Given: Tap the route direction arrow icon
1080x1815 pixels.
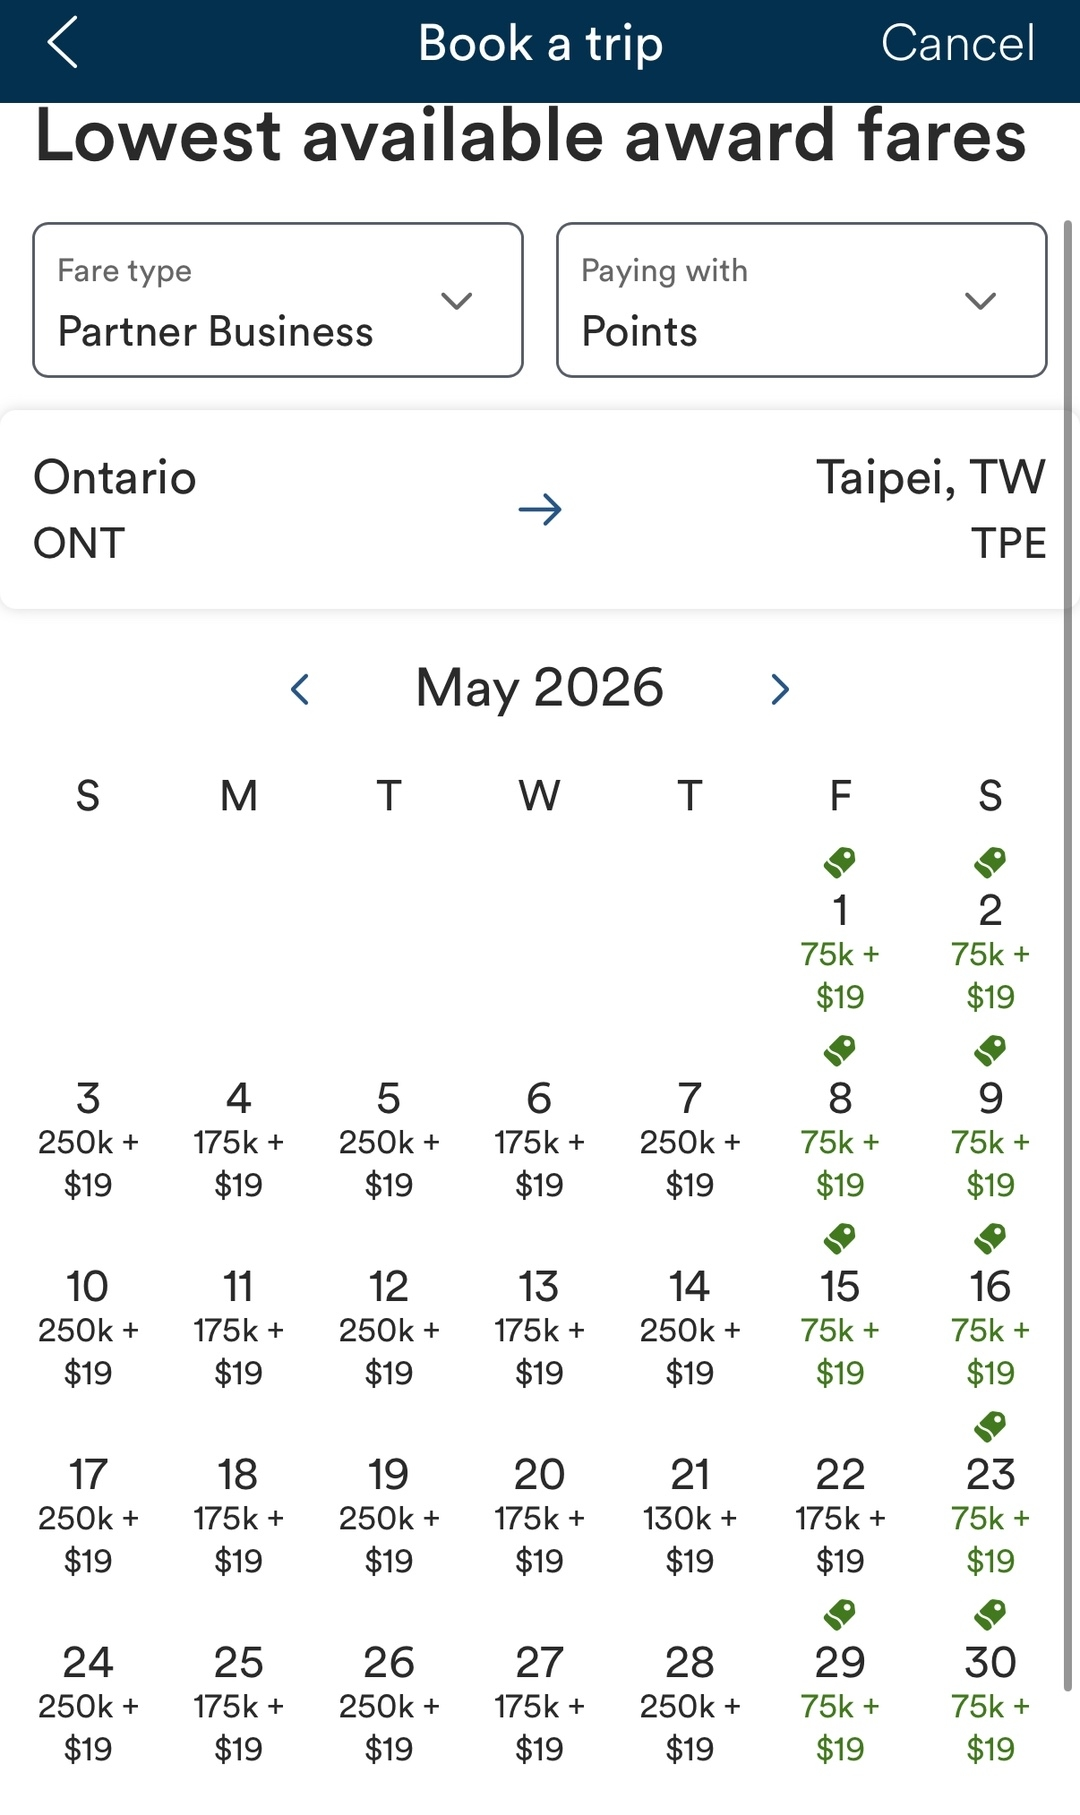Looking at the screenshot, I should tap(540, 510).
